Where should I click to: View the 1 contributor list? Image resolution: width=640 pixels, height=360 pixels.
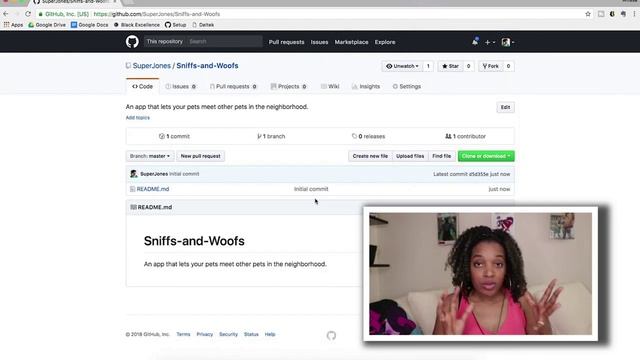[465, 136]
